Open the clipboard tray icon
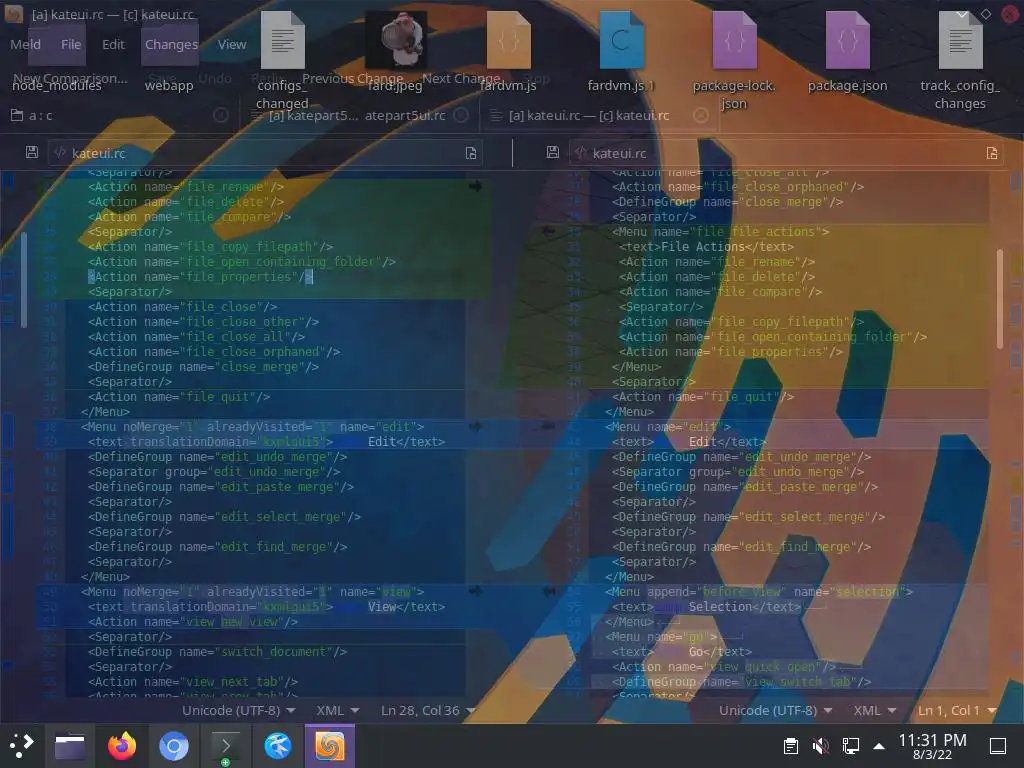 (790, 745)
